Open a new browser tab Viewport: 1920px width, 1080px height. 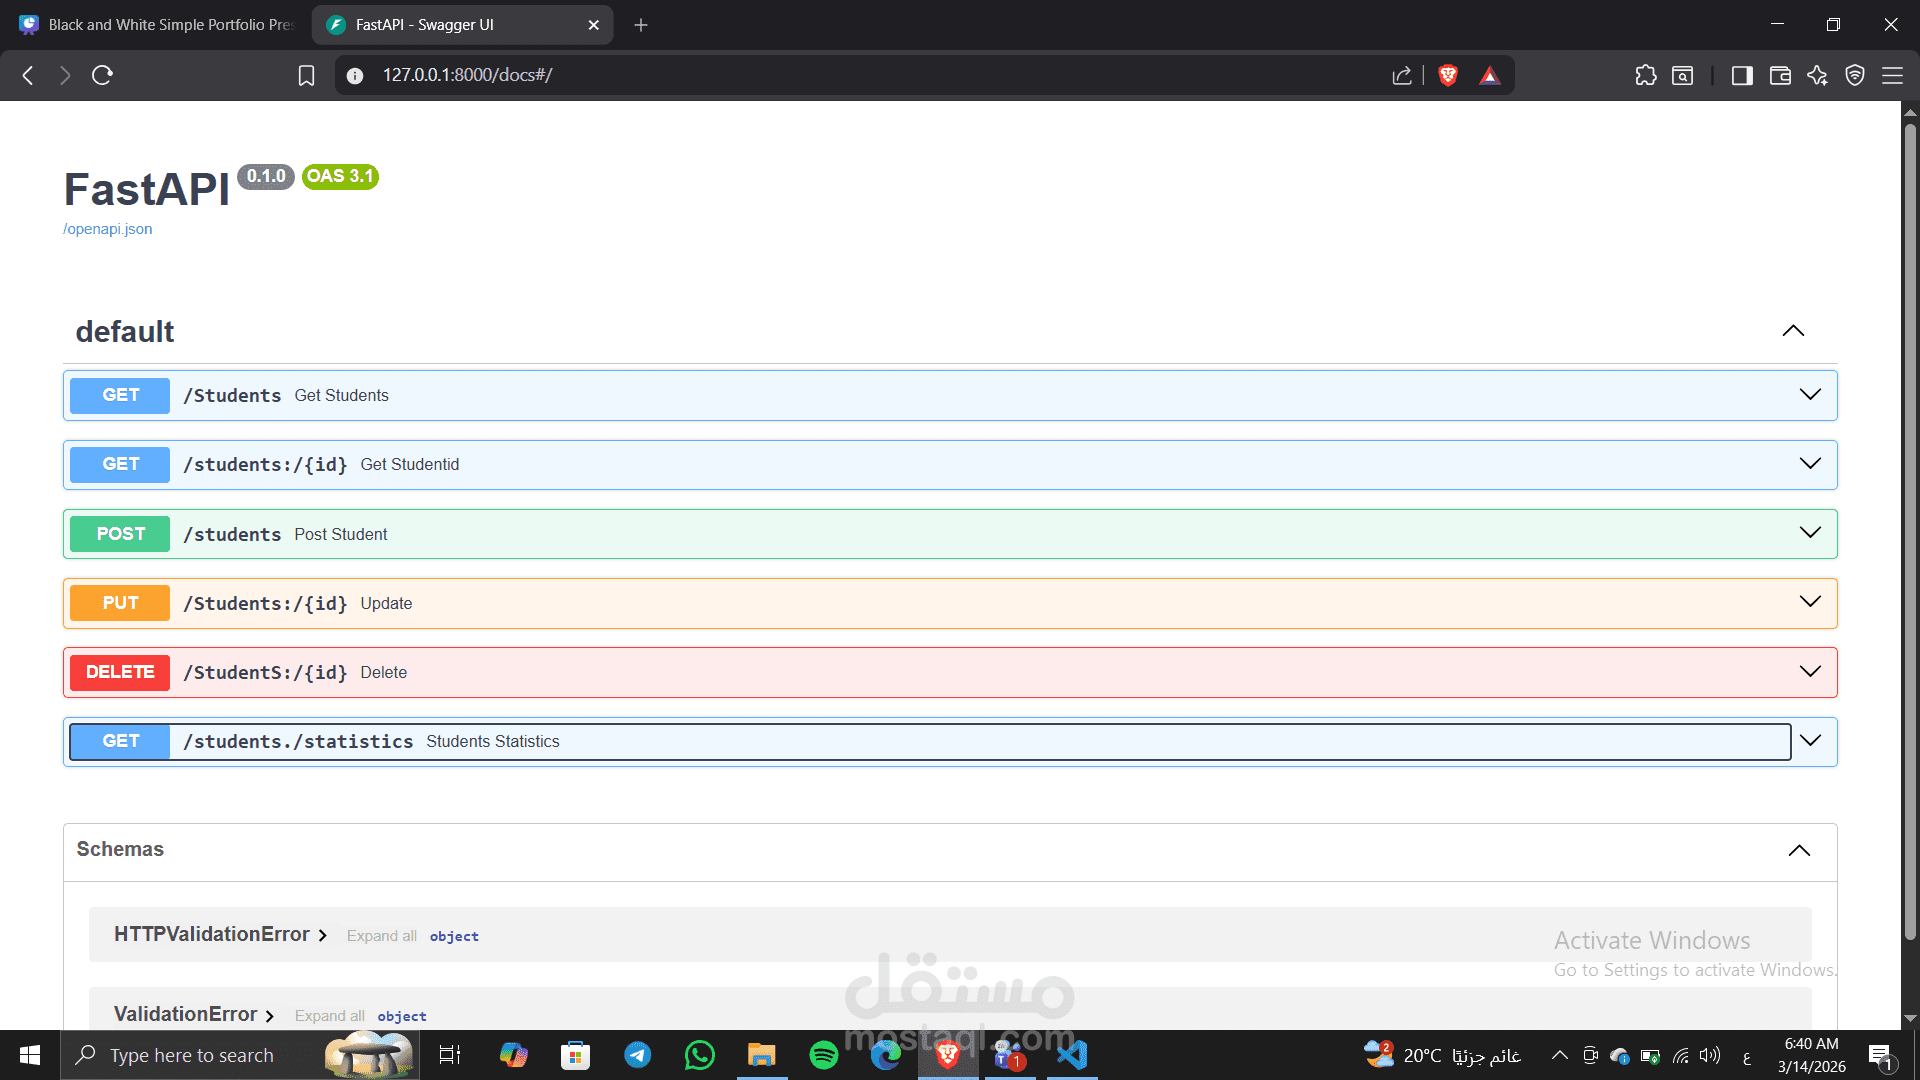pyautogui.click(x=641, y=25)
